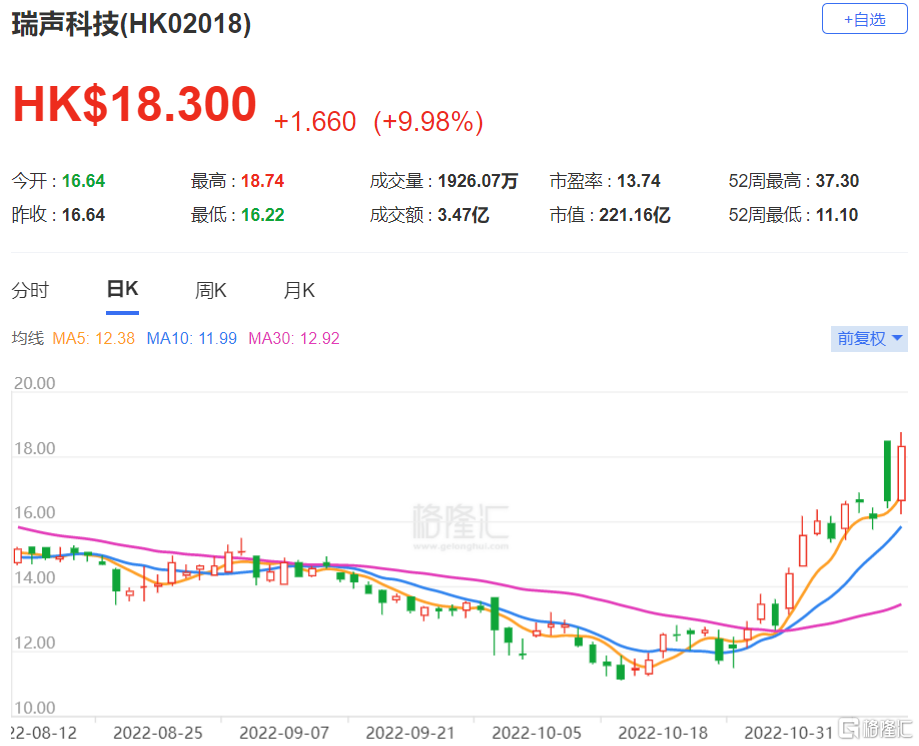This screenshot has height=746, width=919.
Task: Select the 日K chart tab
Action: point(122,289)
